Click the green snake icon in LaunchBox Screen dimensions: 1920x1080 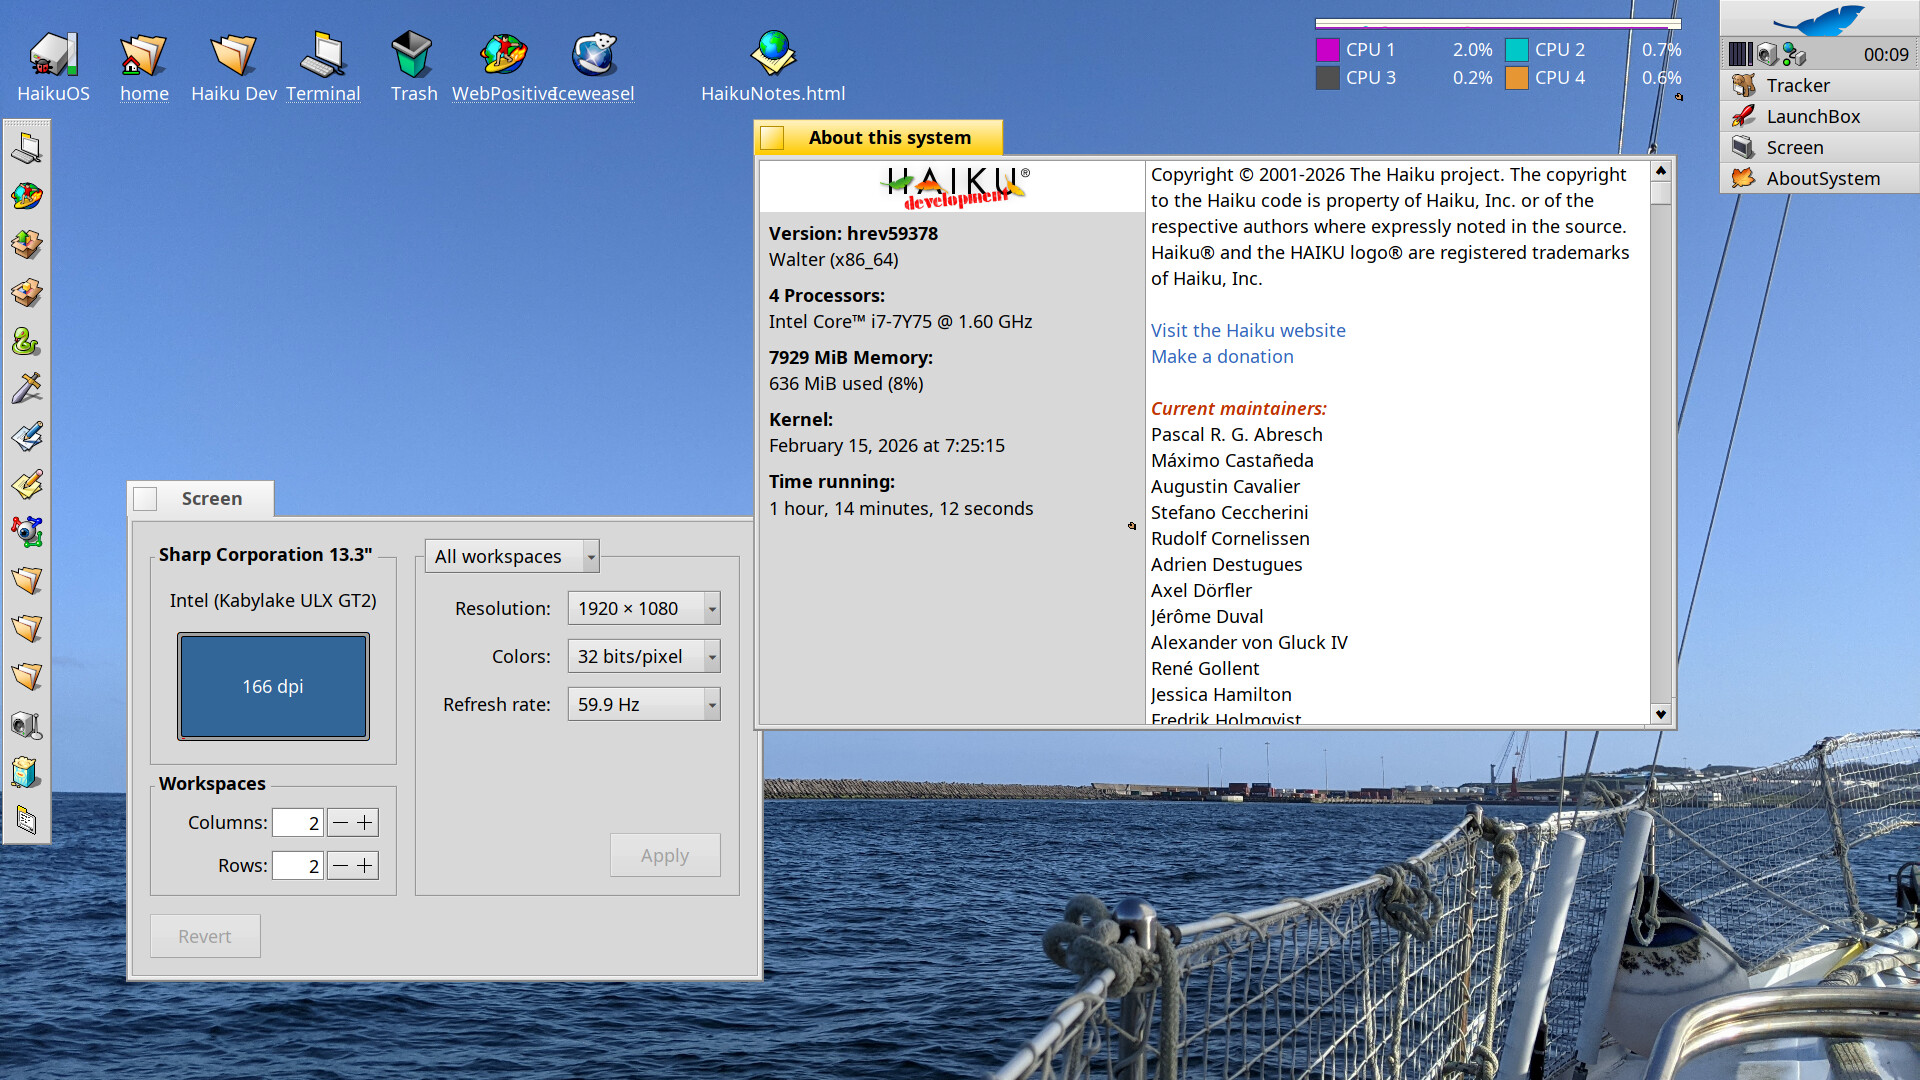click(x=26, y=342)
